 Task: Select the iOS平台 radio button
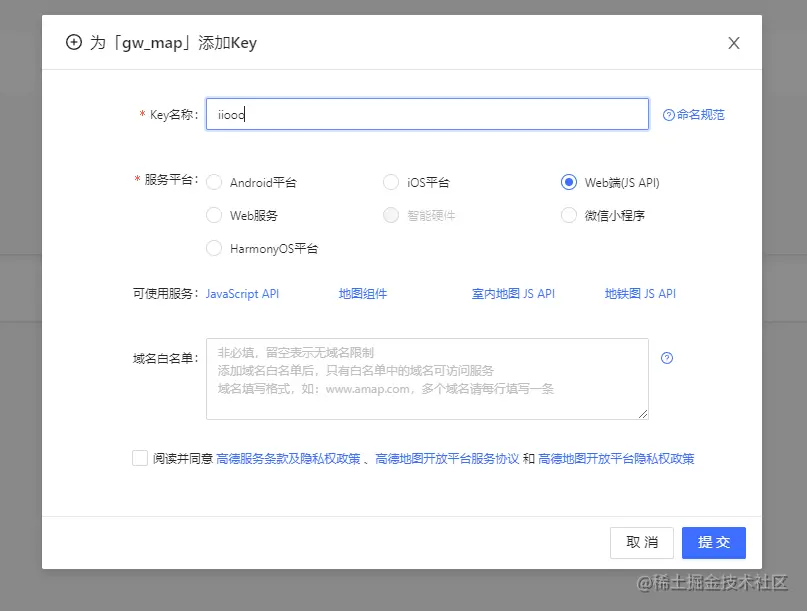(x=391, y=182)
